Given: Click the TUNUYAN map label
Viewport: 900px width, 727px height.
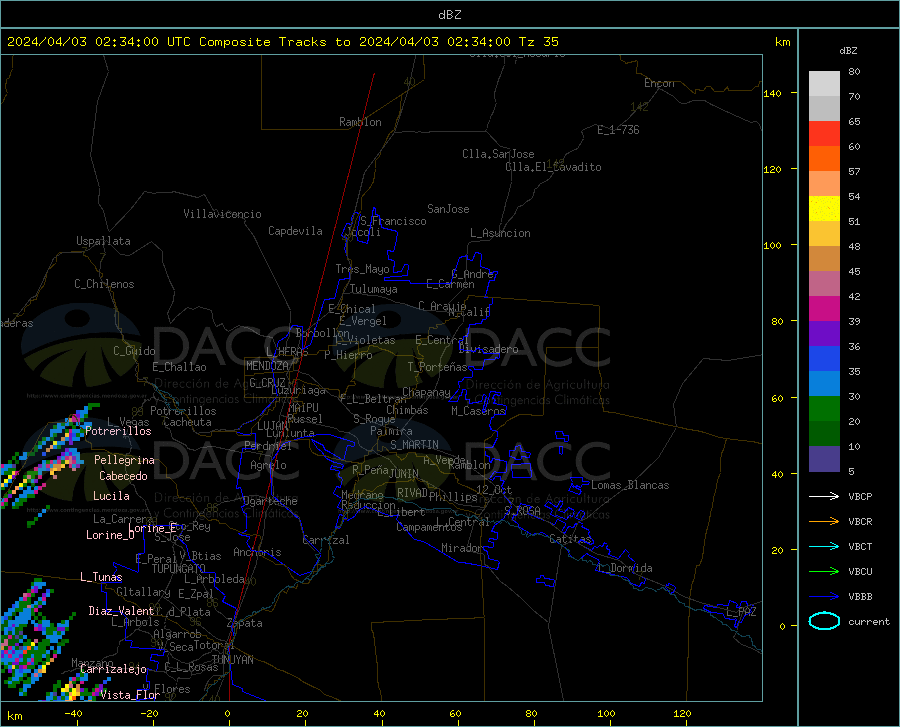Looking at the screenshot, I should [x=232, y=660].
